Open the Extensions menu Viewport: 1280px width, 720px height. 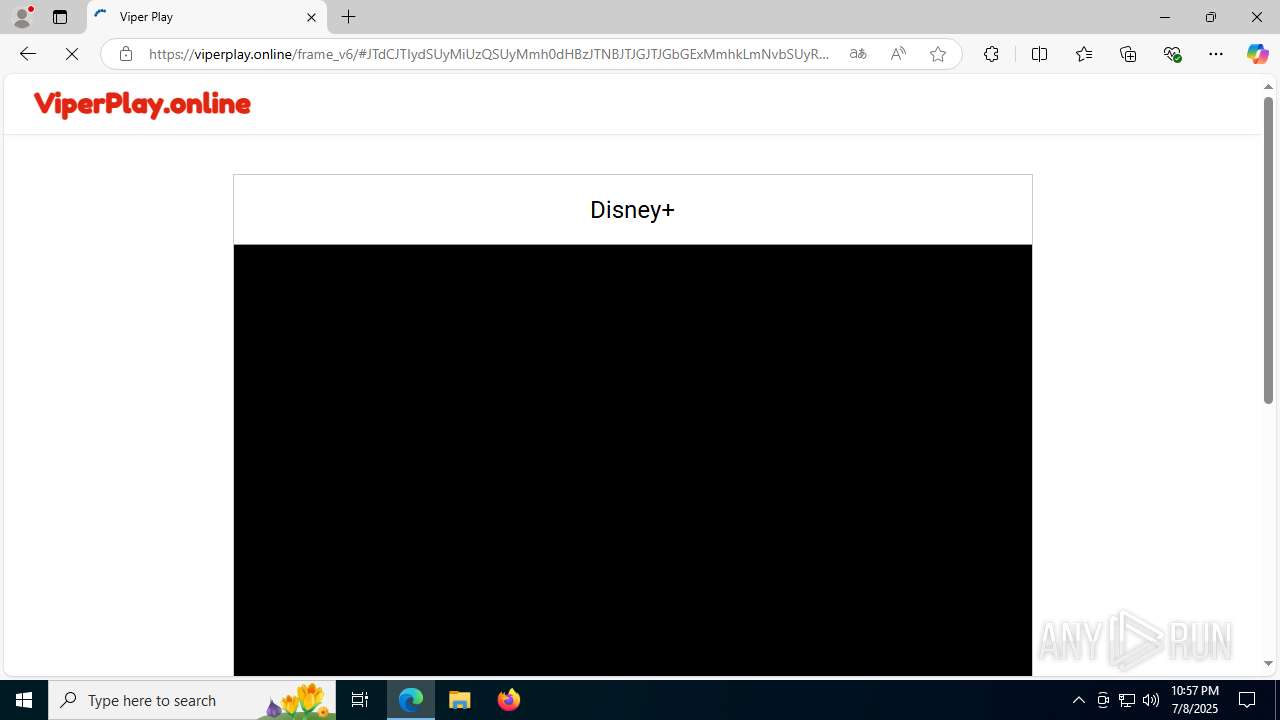(x=991, y=54)
